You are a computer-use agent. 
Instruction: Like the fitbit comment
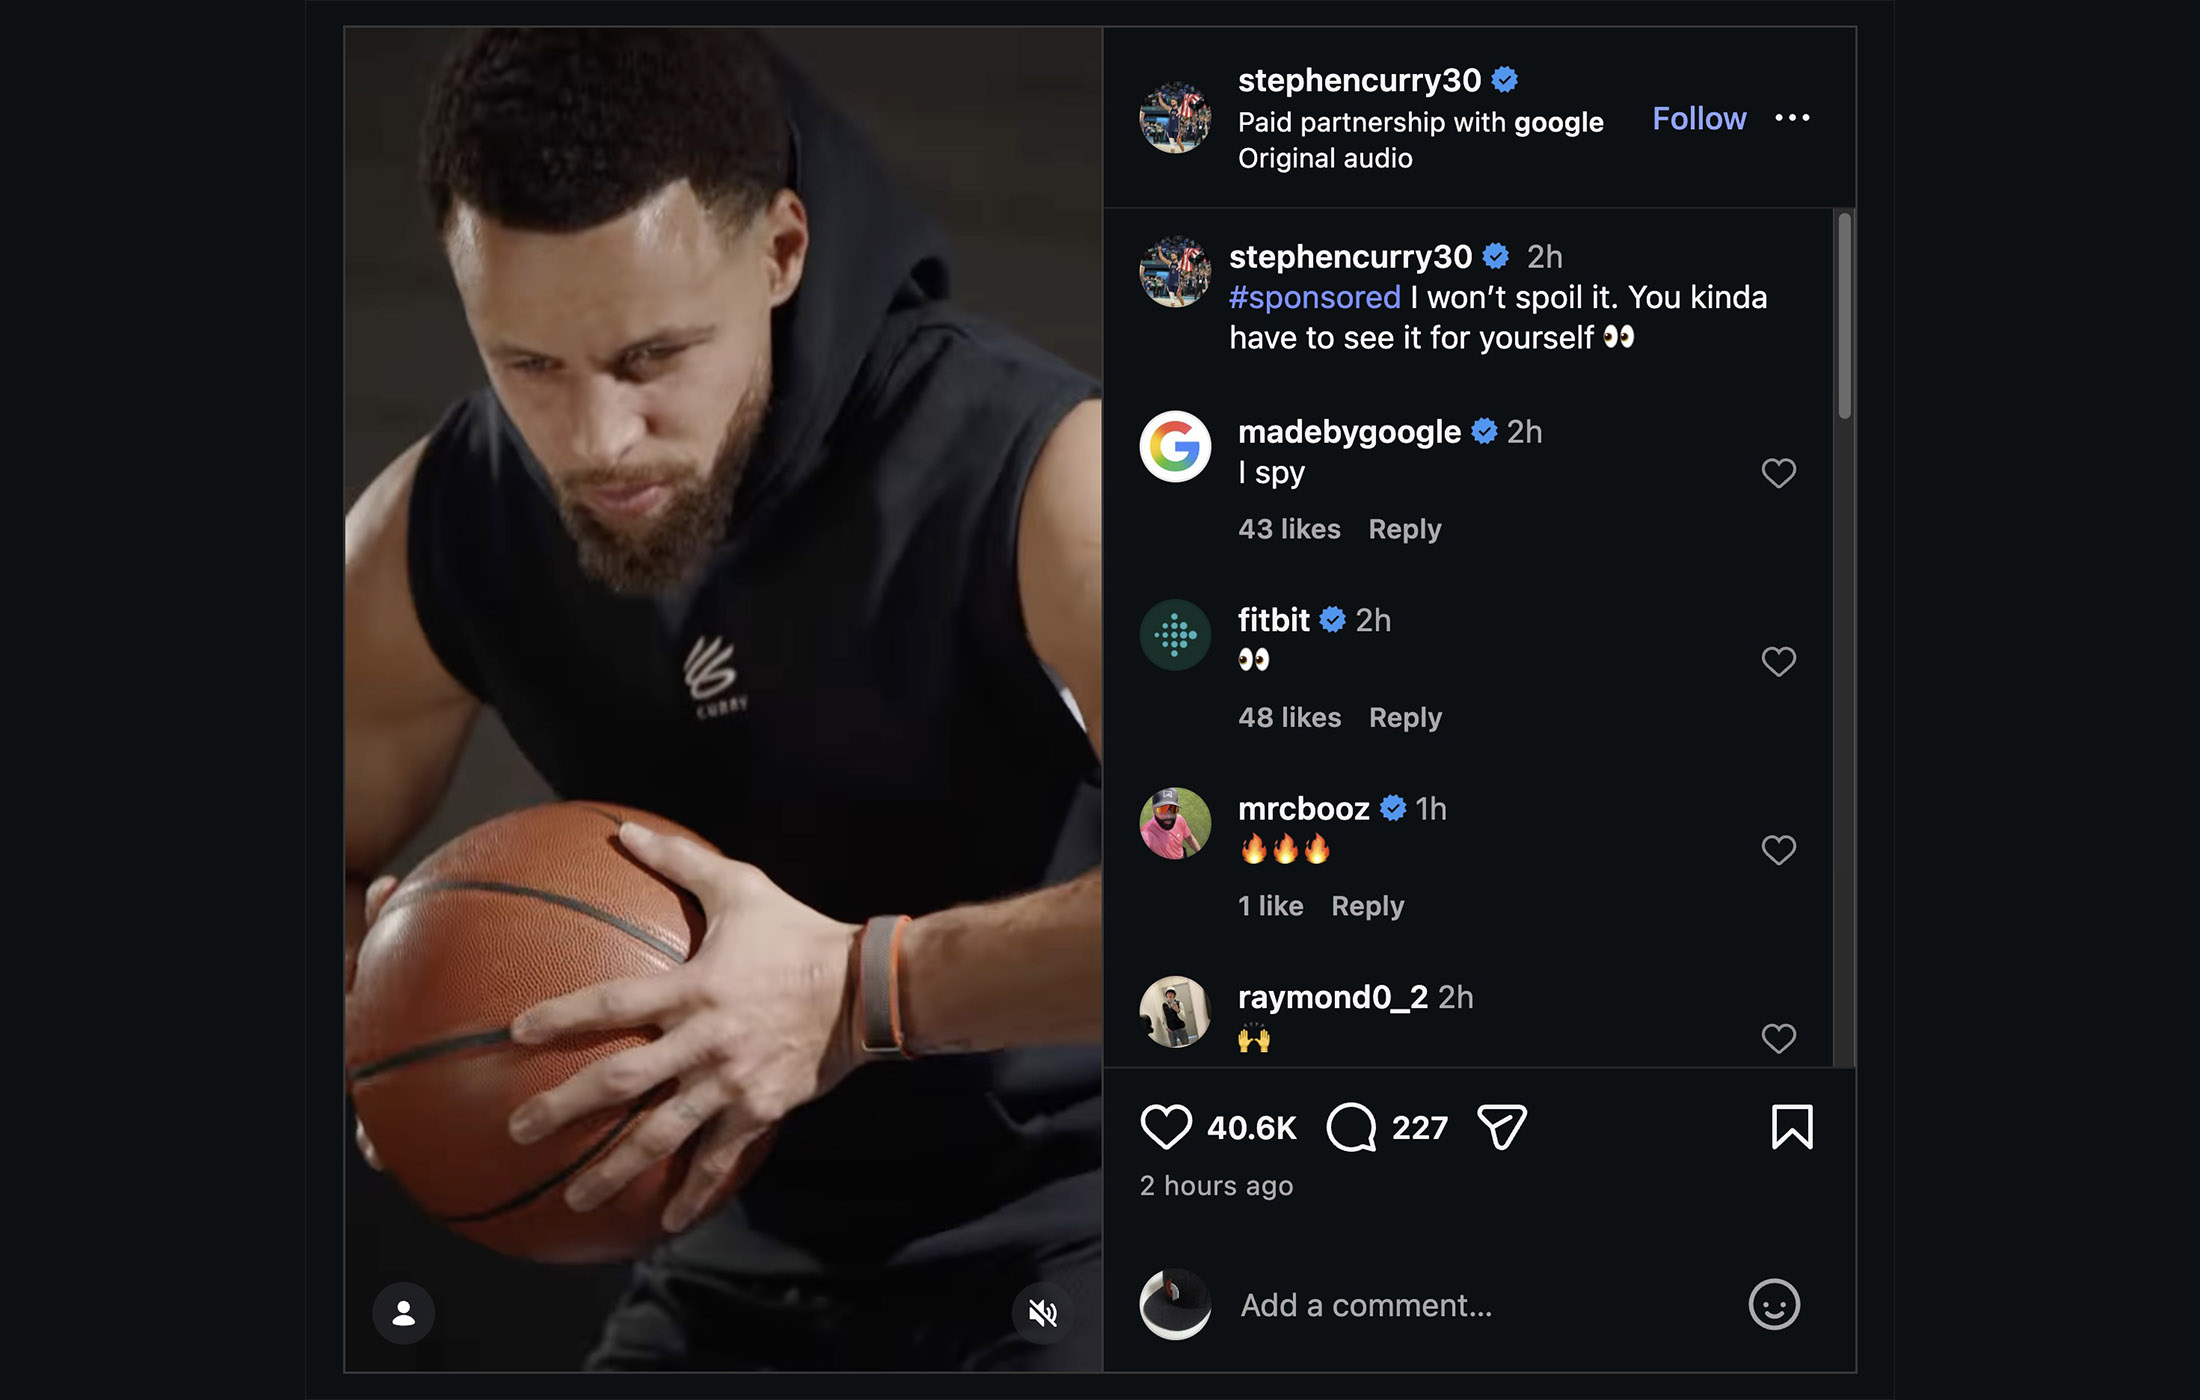1778,661
